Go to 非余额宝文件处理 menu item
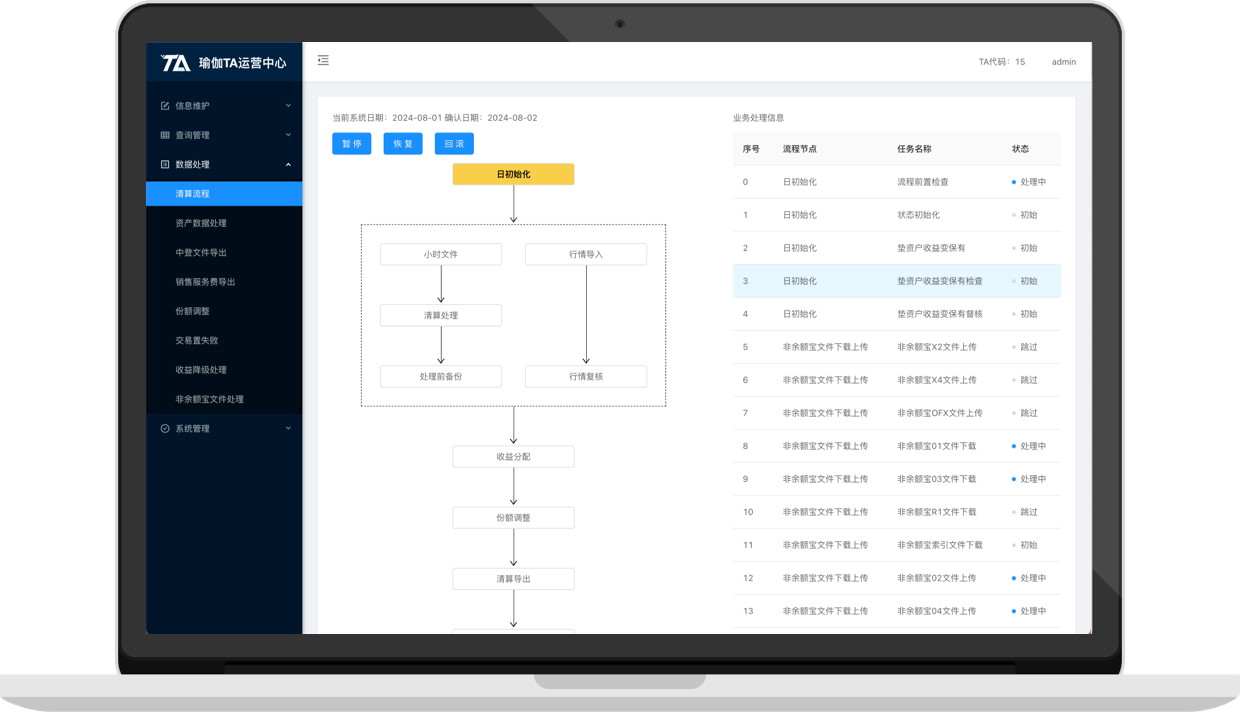 [x=209, y=400]
